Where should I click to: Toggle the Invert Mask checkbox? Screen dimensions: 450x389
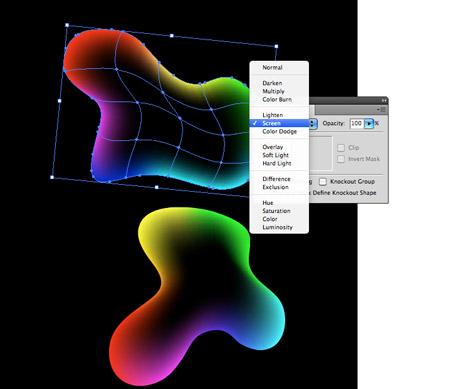341,159
